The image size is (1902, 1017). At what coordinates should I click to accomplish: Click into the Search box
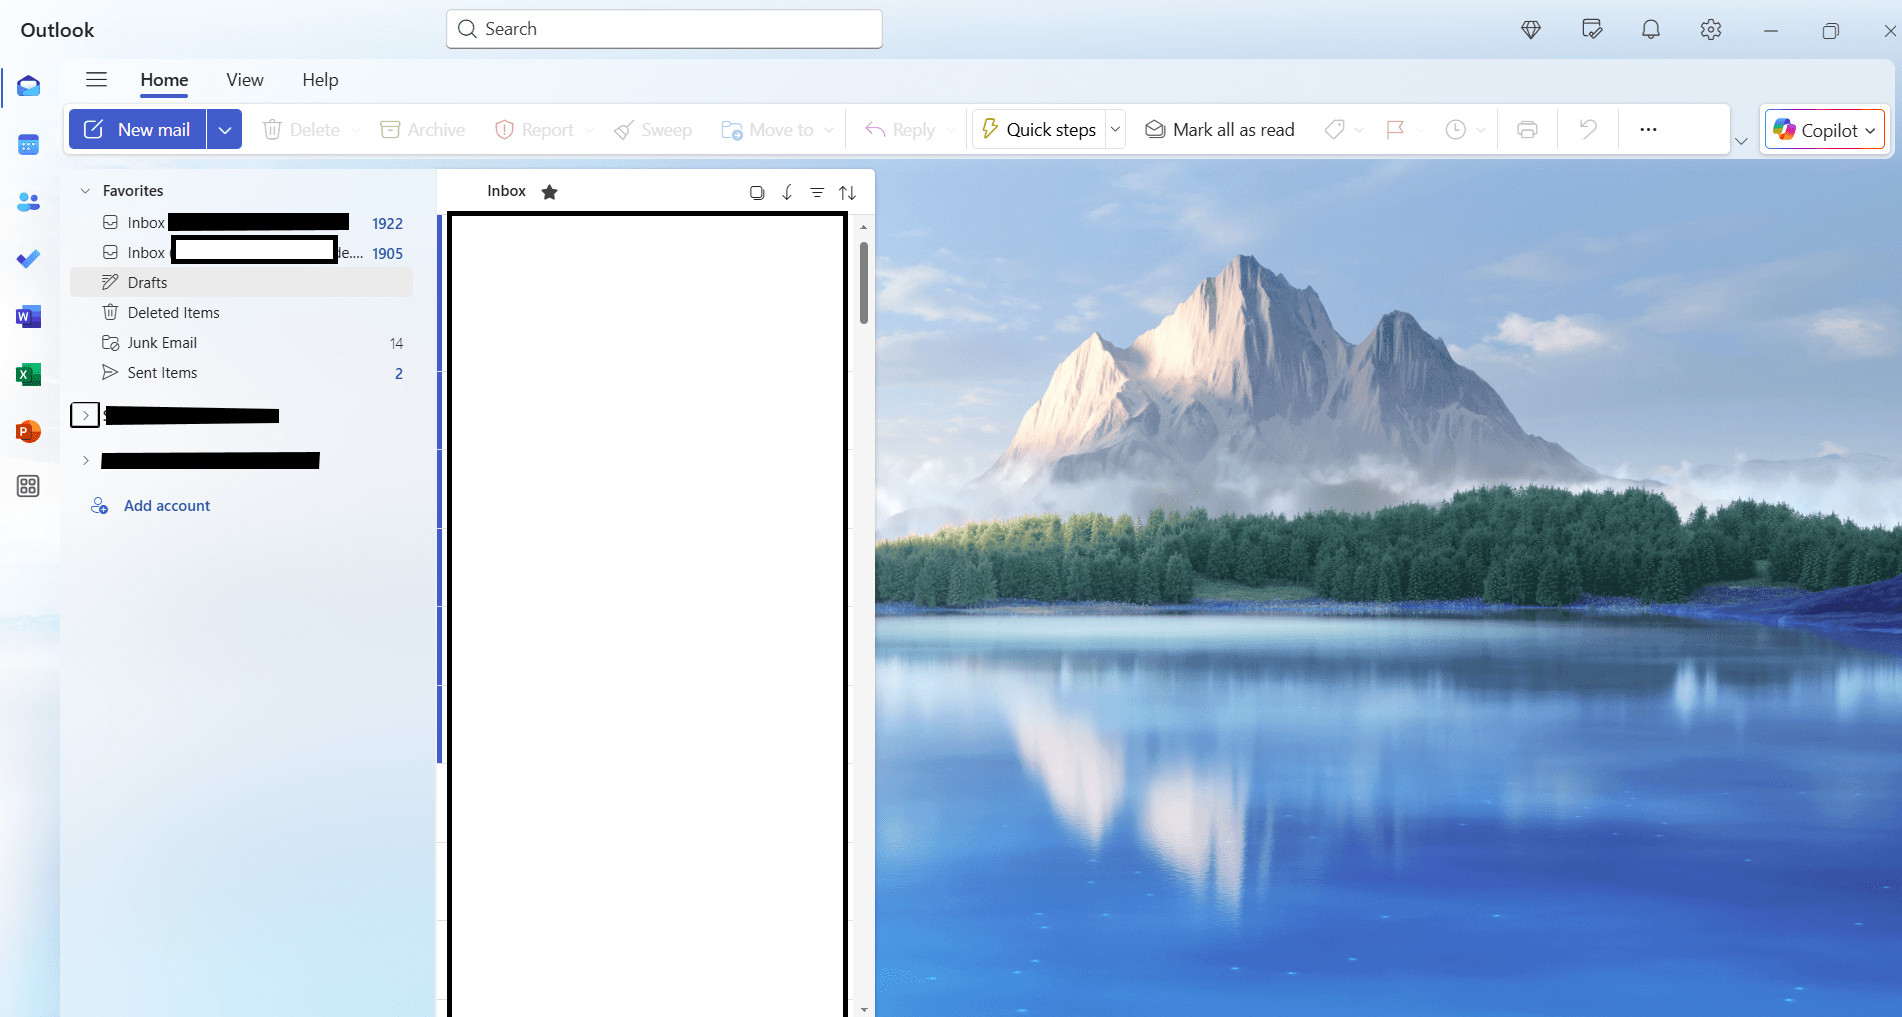[664, 29]
